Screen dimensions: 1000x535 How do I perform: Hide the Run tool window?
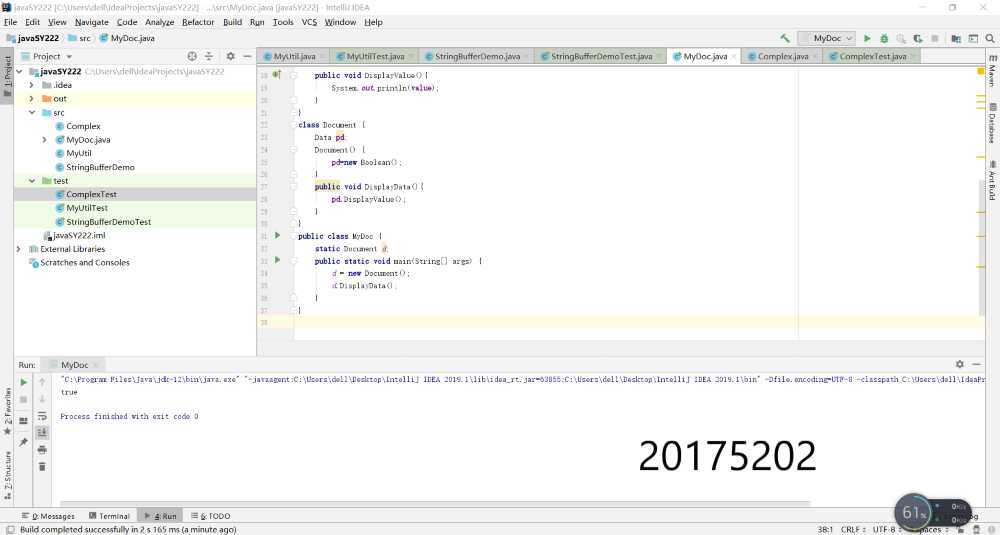pos(976,364)
